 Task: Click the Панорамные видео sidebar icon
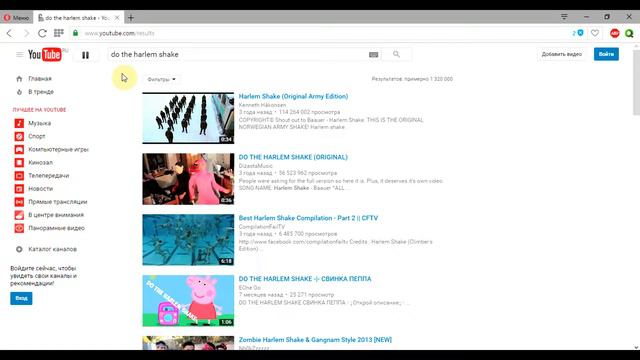tap(19, 228)
